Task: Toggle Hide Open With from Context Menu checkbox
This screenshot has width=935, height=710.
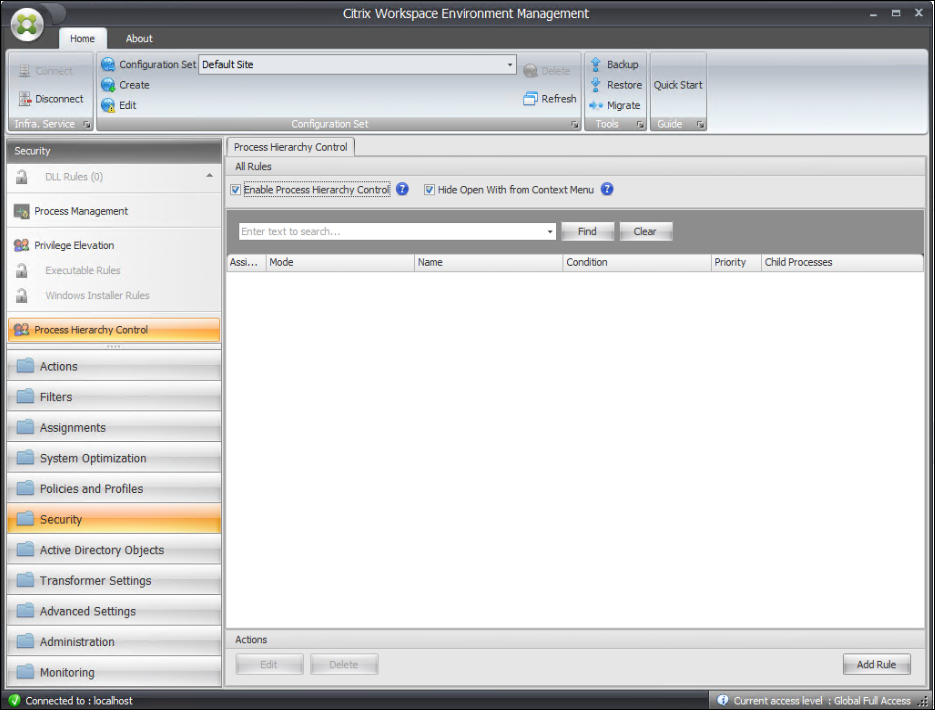Action: pos(429,190)
